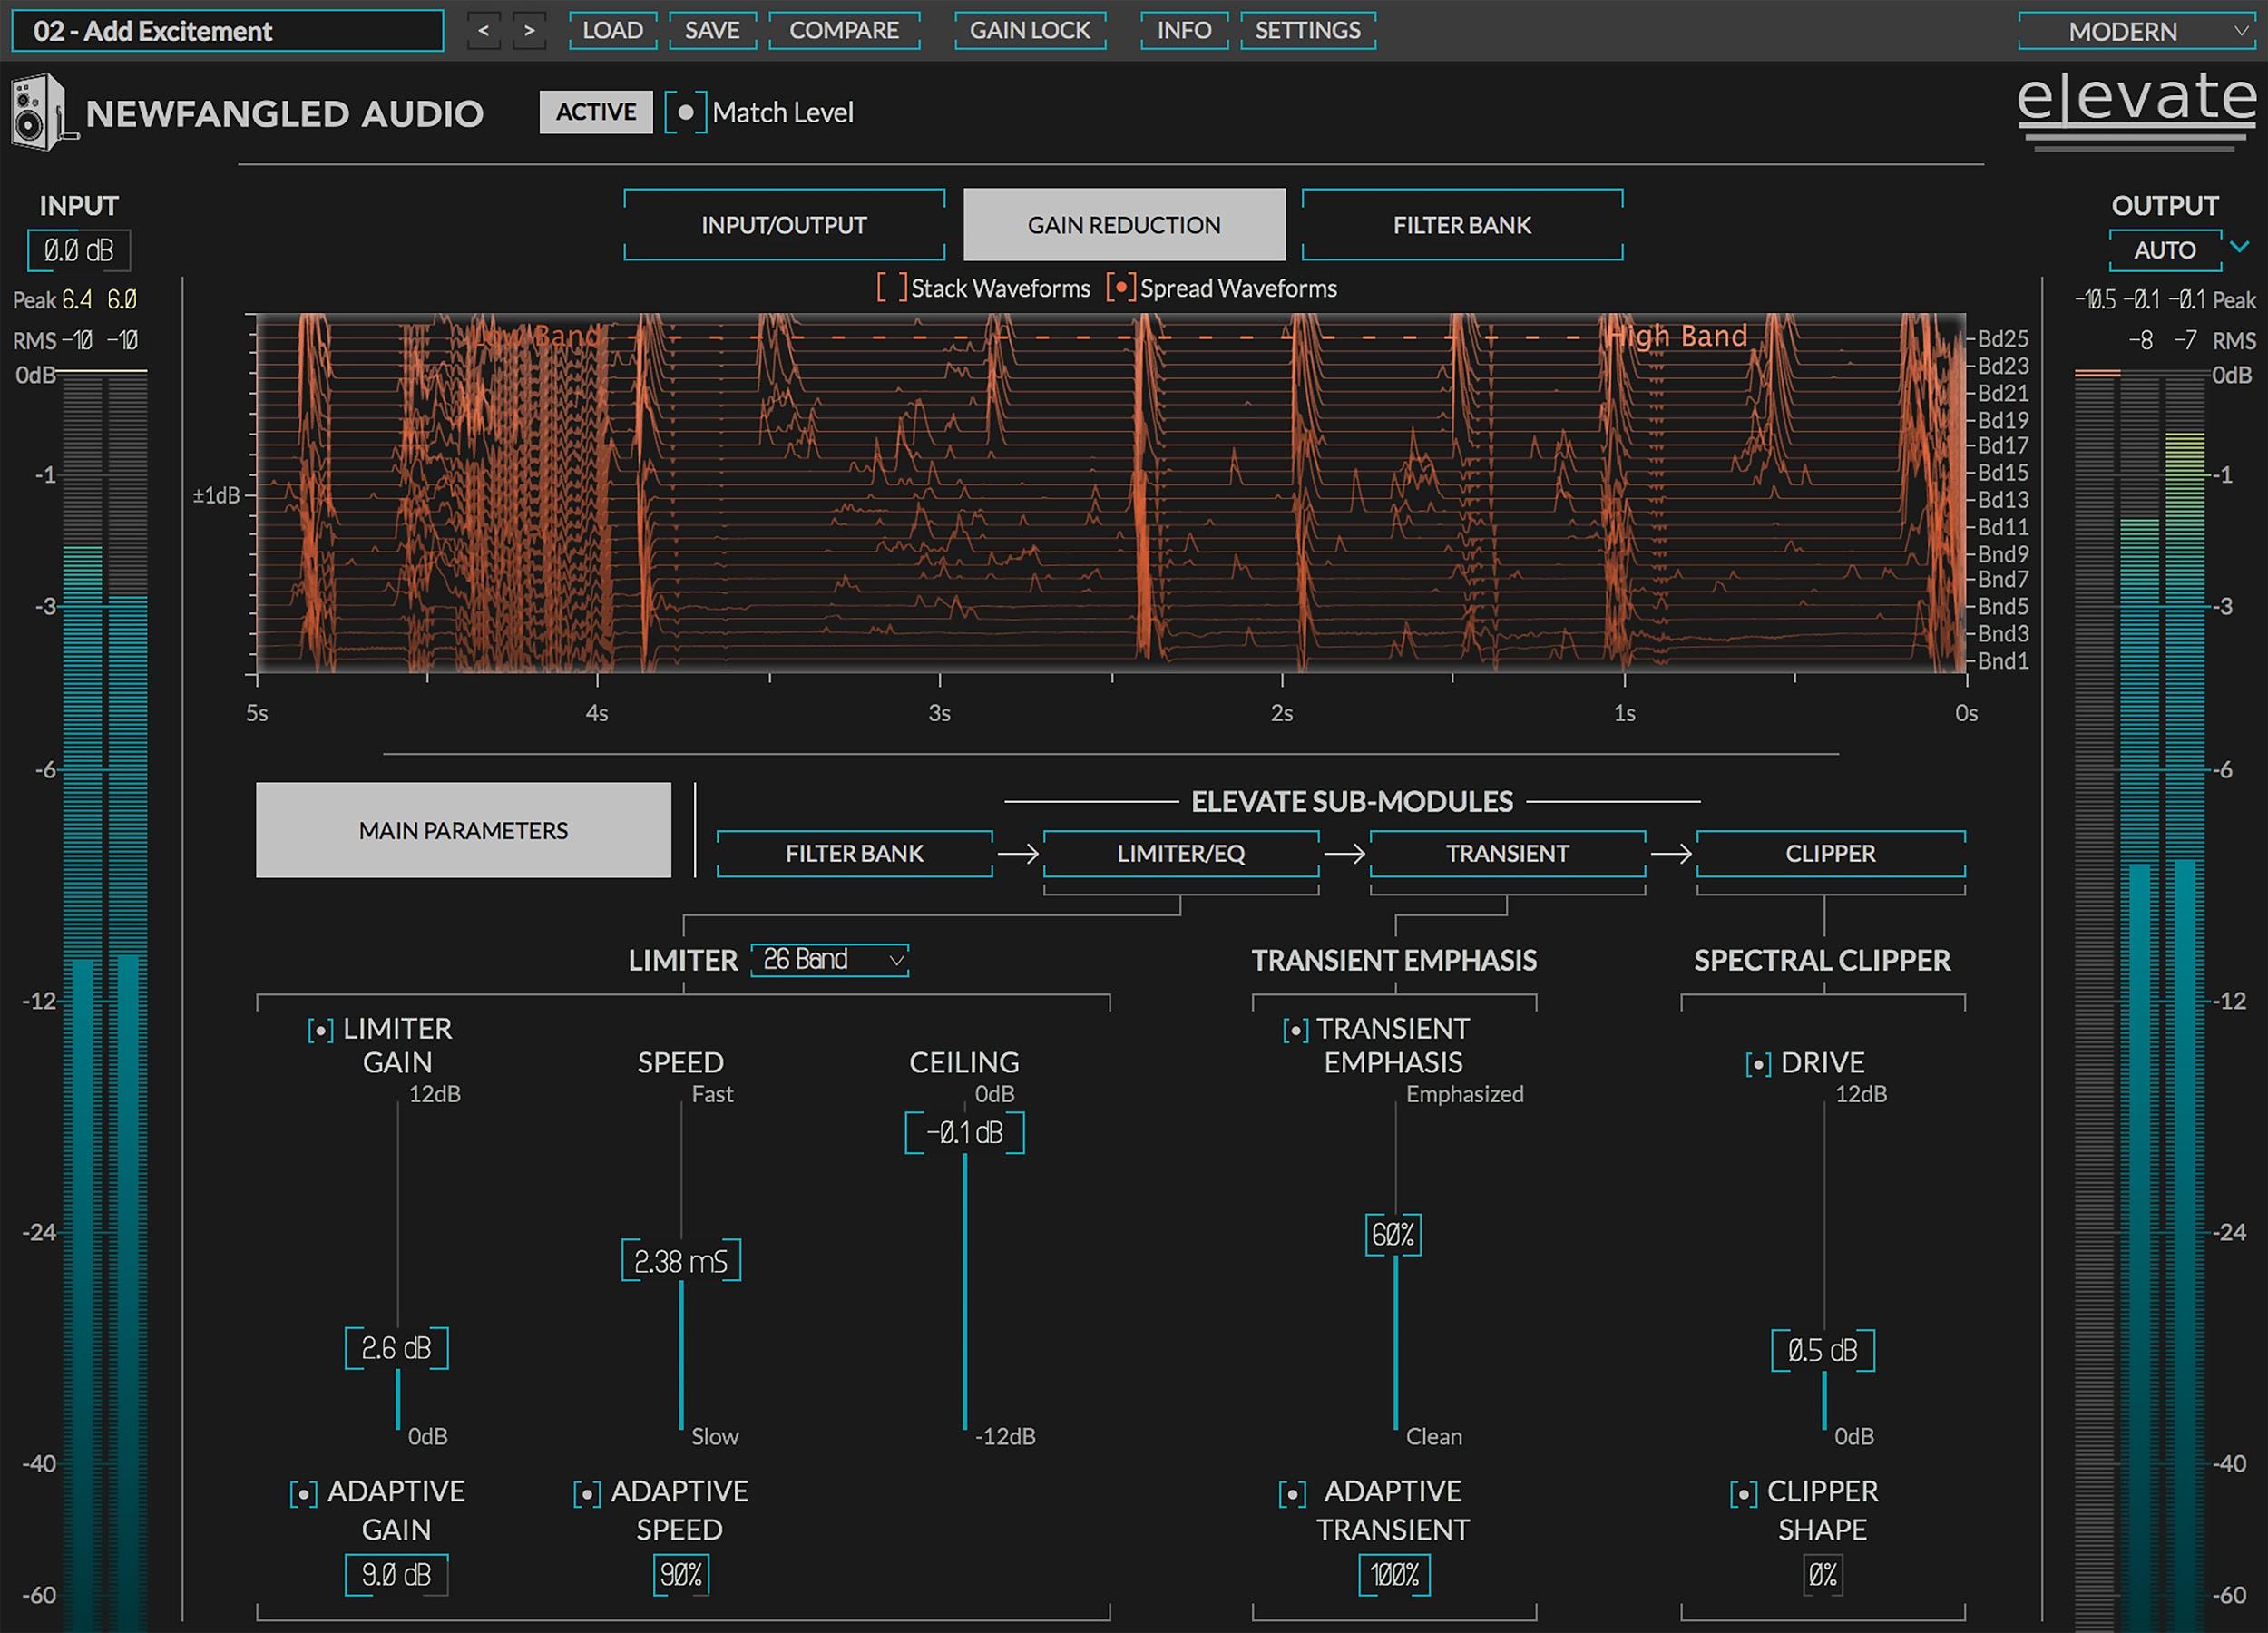2268x1633 pixels.
Task: Click the CEILING slider handle
Action: [963, 1131]
